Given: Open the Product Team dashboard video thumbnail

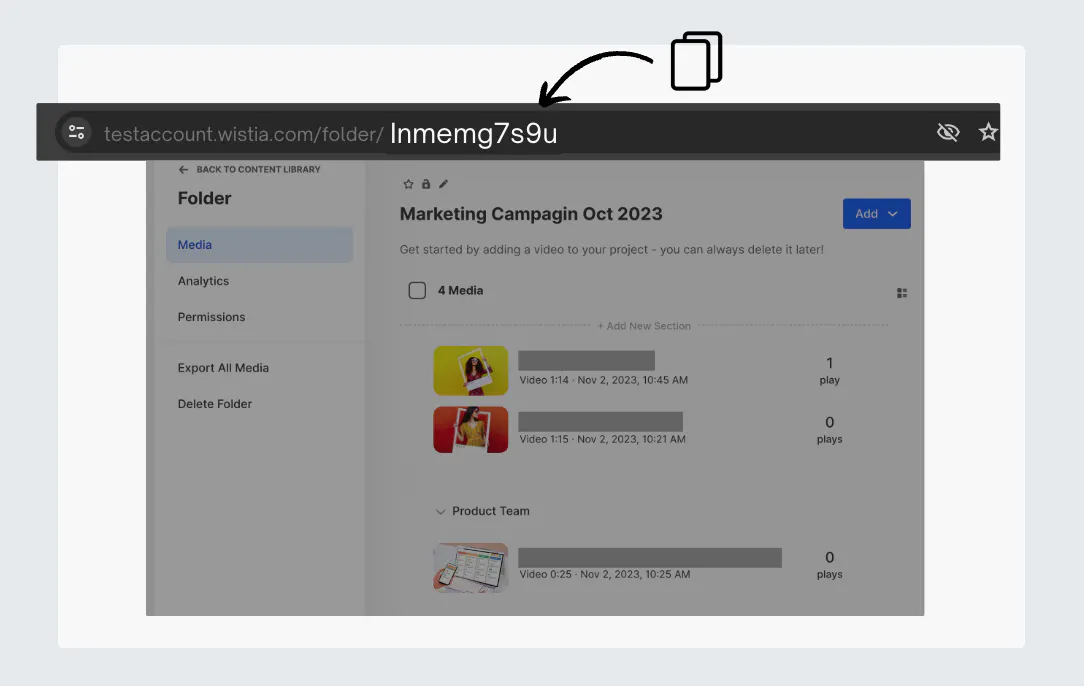Looking at the screenshot, I should (x=471, y=568).
